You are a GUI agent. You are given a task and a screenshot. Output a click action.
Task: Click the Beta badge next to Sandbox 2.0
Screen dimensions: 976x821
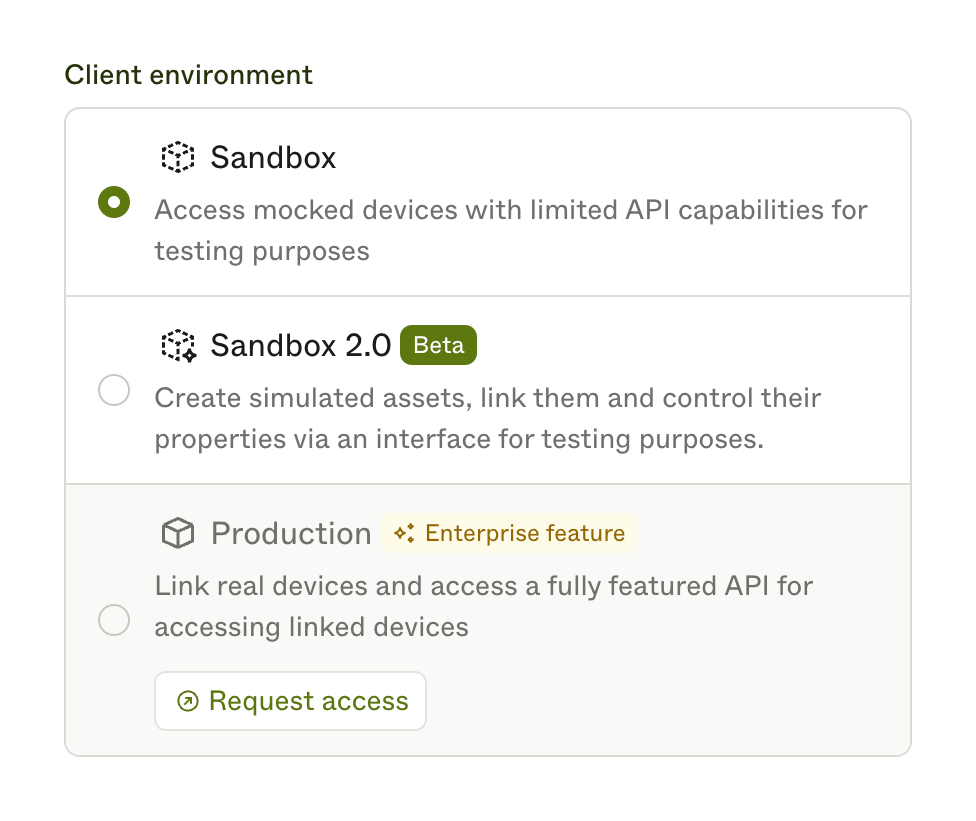pyautogui.click(x=438, y=345)
